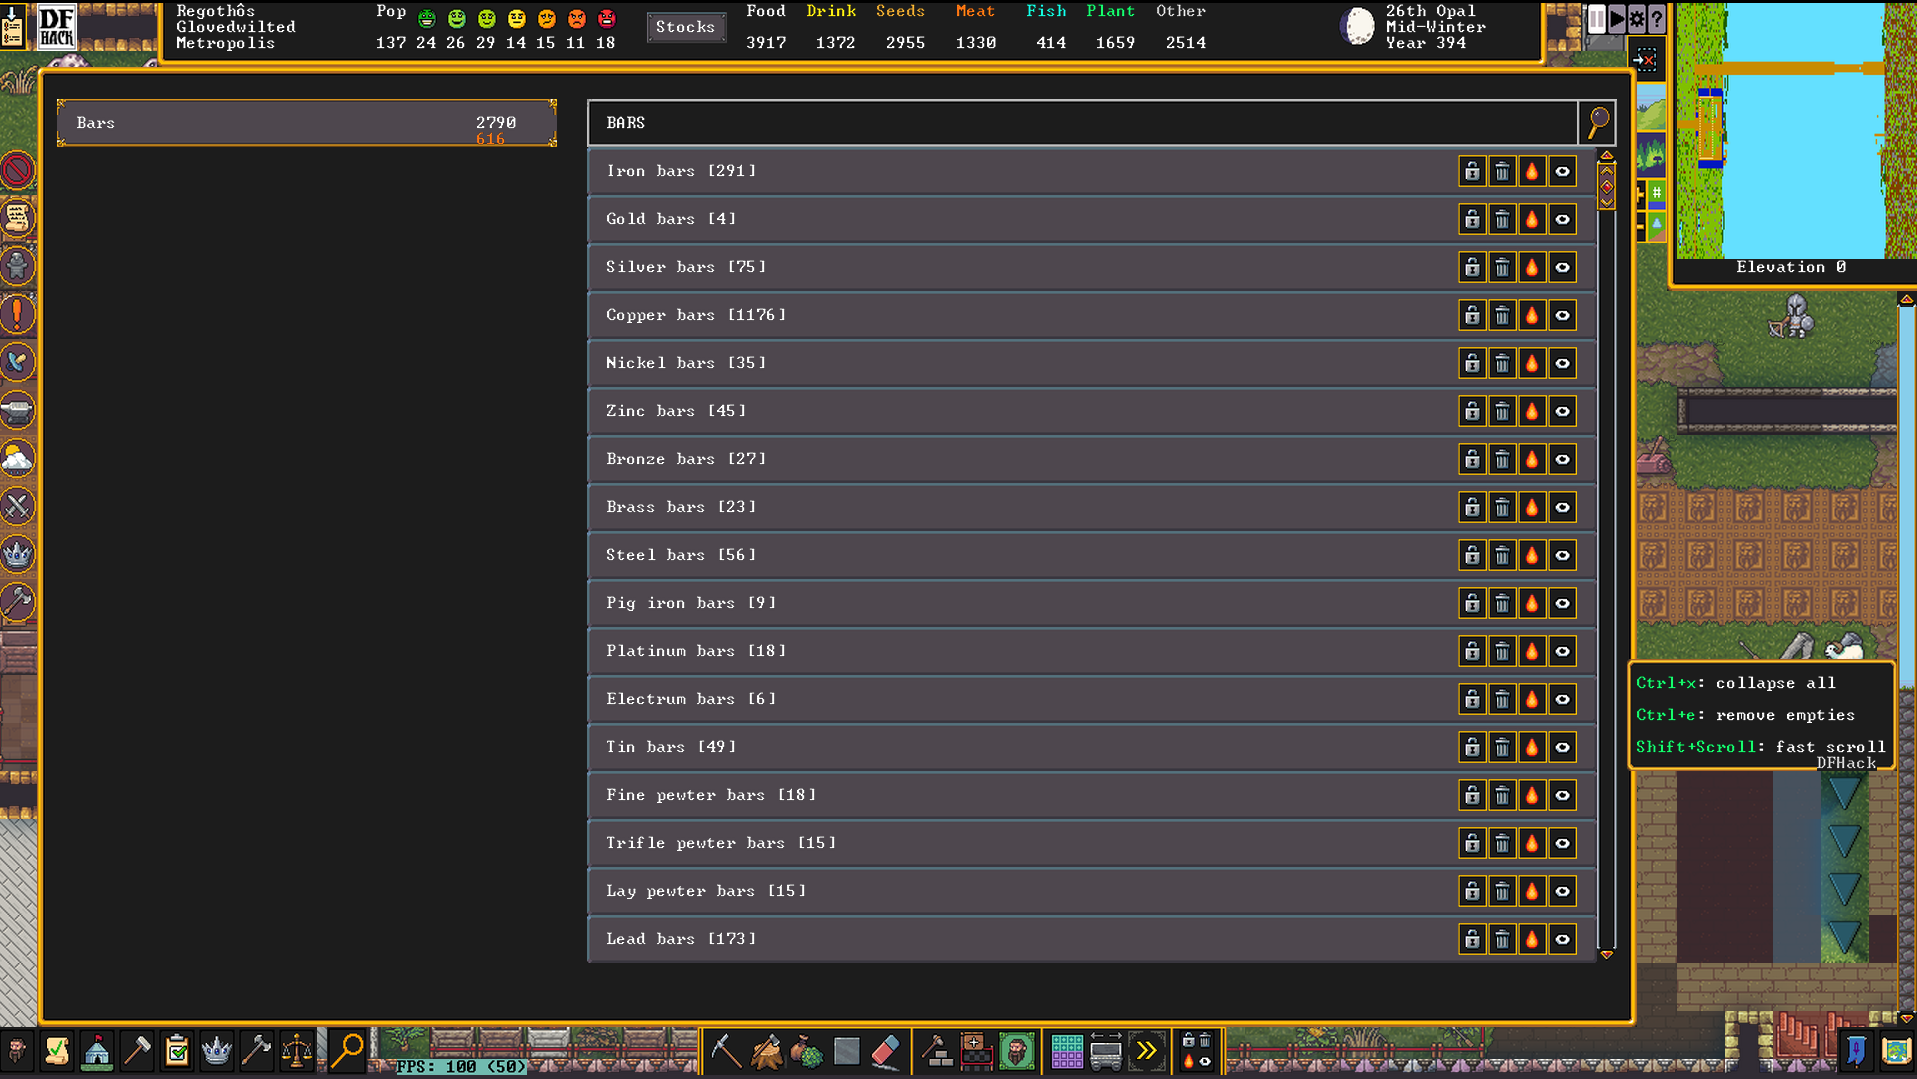Open the minecart hauling icon
This screenshot has width=1917, height=1079.
coord(1106,1051)
